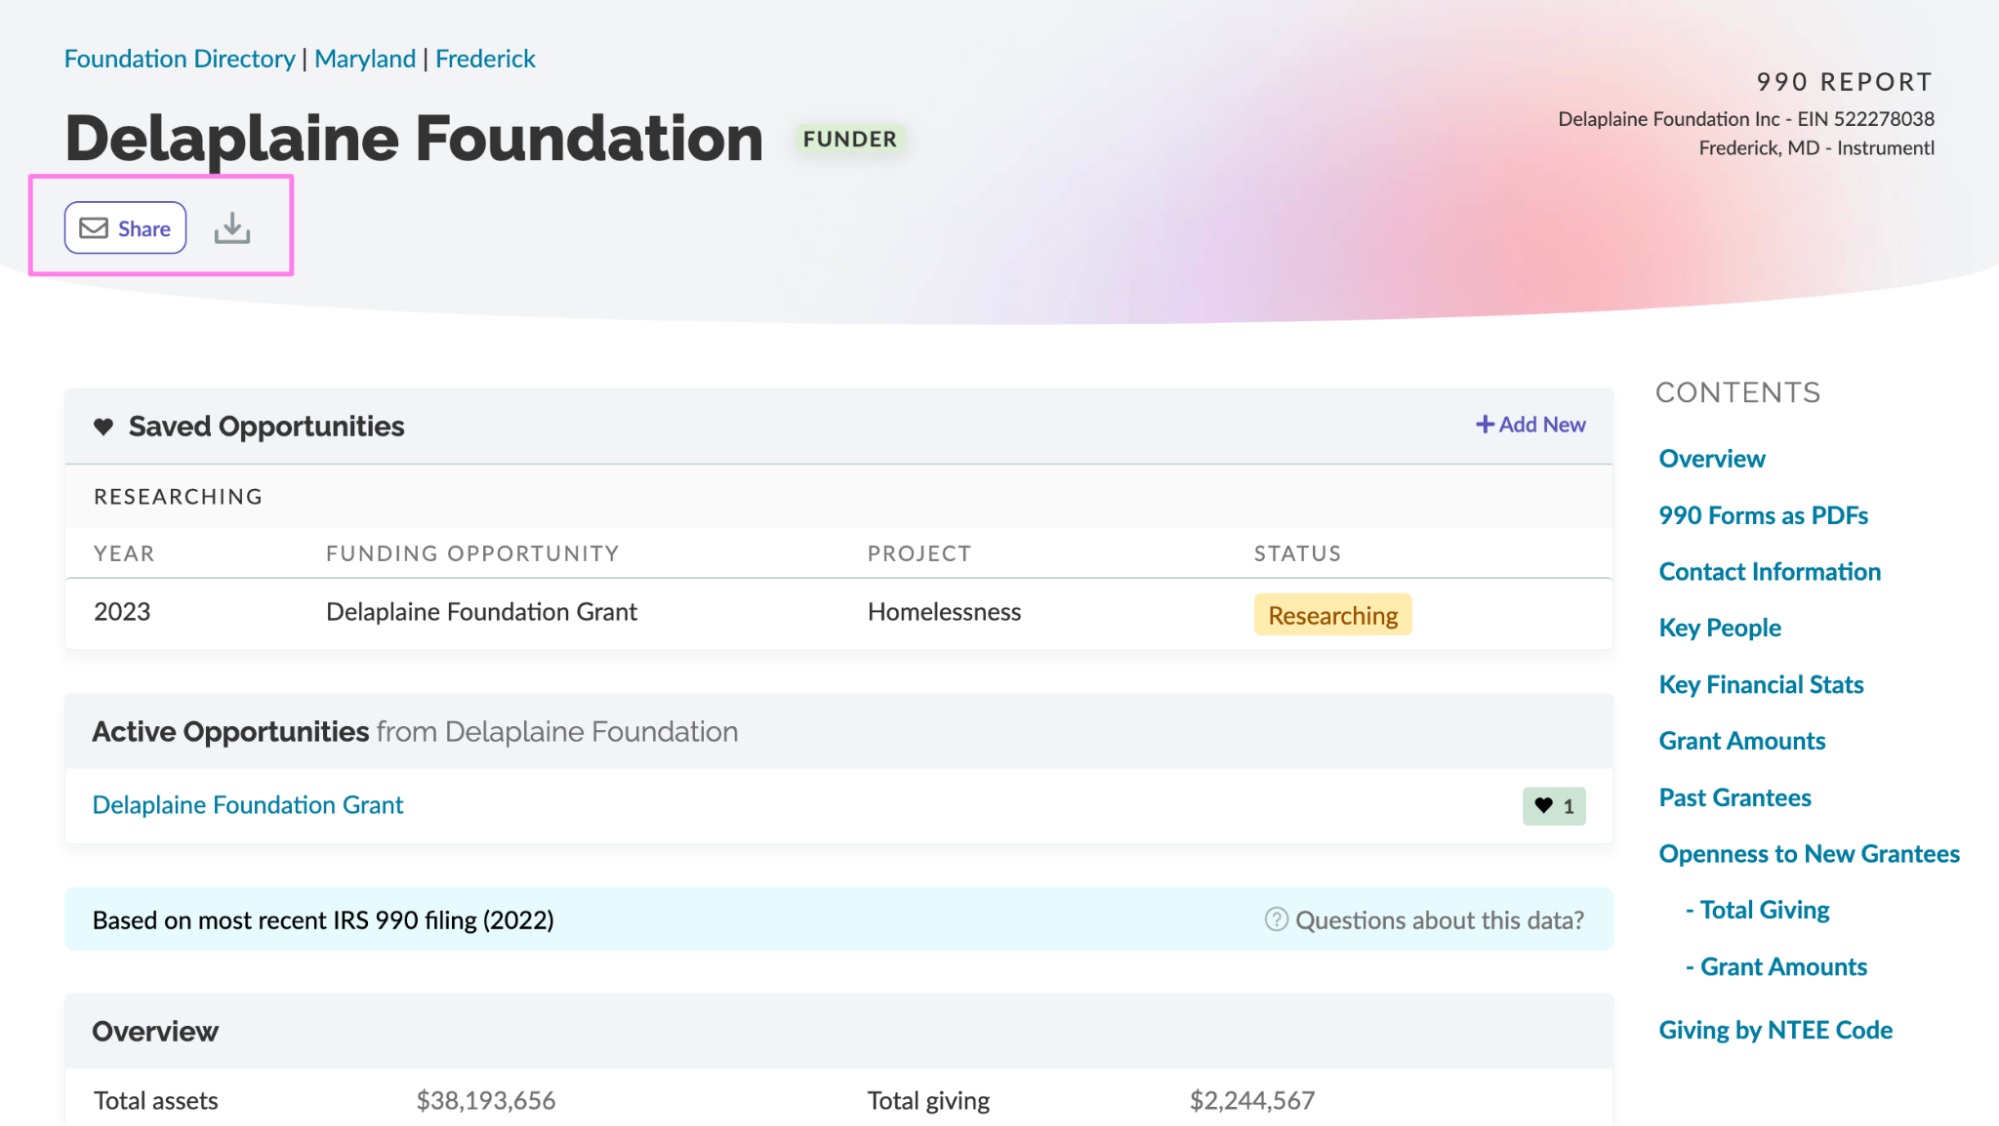Click the Researching status badge

(1332, 615)
